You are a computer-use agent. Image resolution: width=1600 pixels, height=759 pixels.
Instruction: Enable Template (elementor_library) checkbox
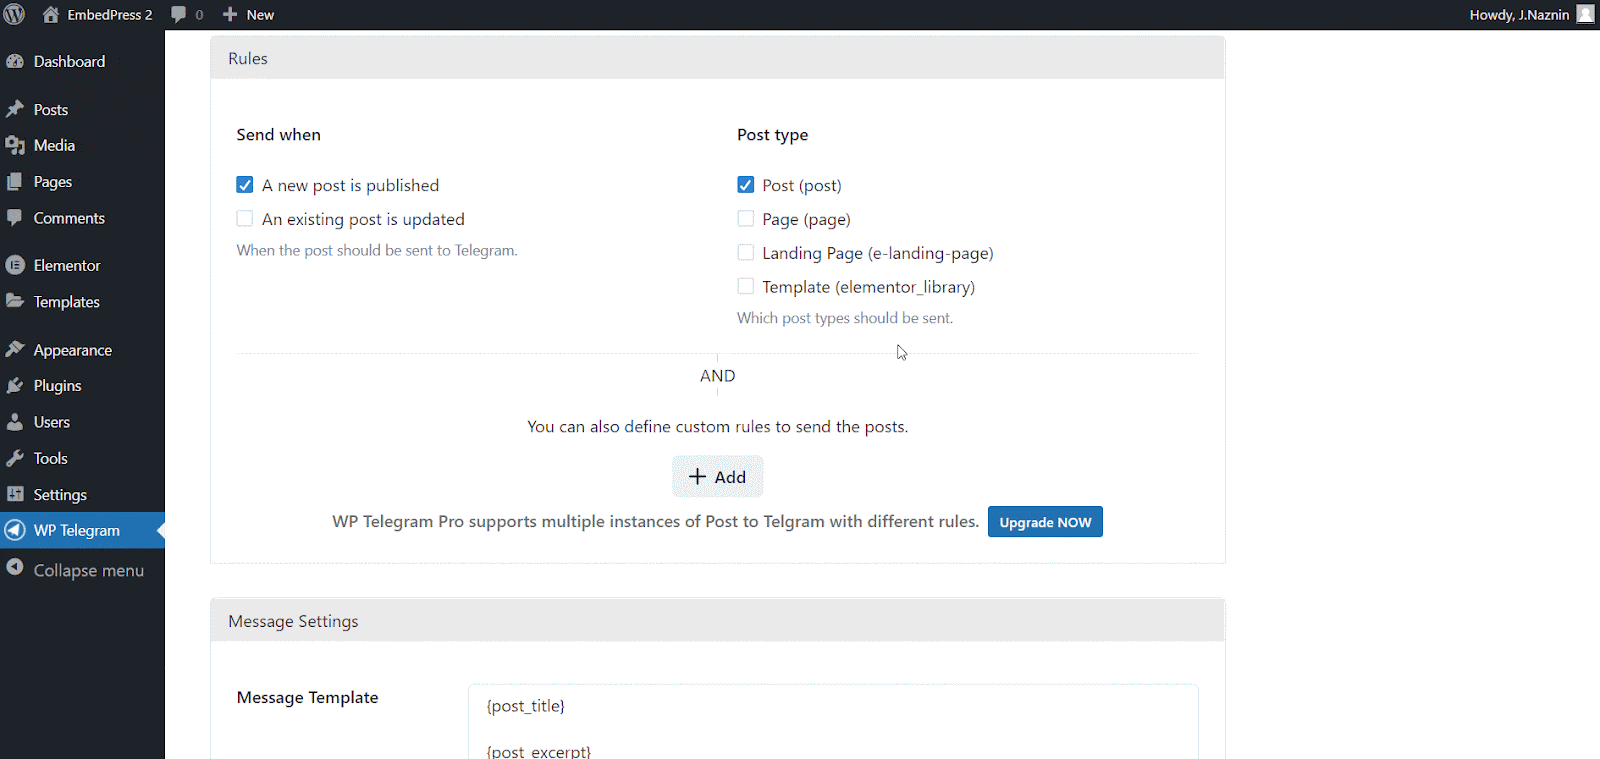pyautogui.click(x=746, y=287)
